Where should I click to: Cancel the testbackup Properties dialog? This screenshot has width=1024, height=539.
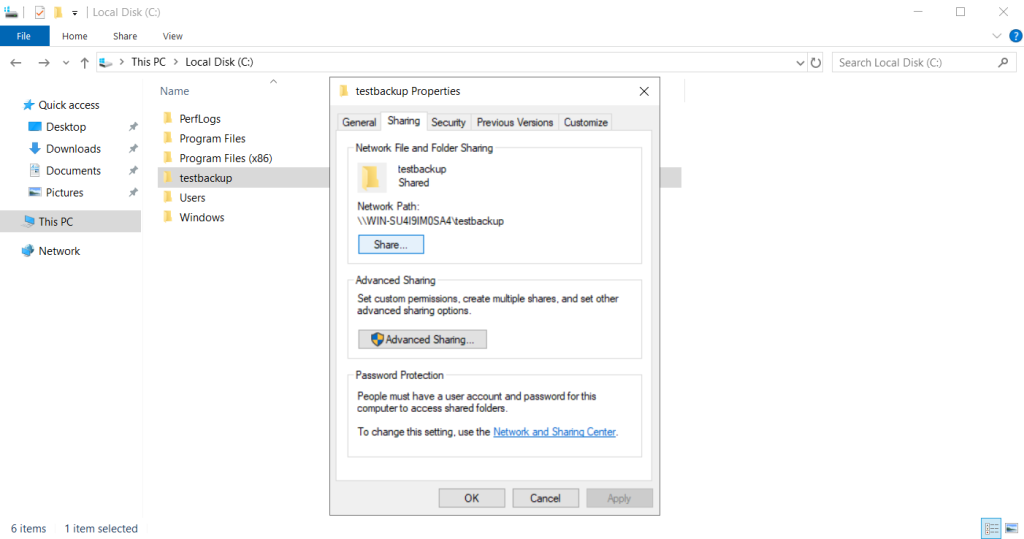coord(545,498)
